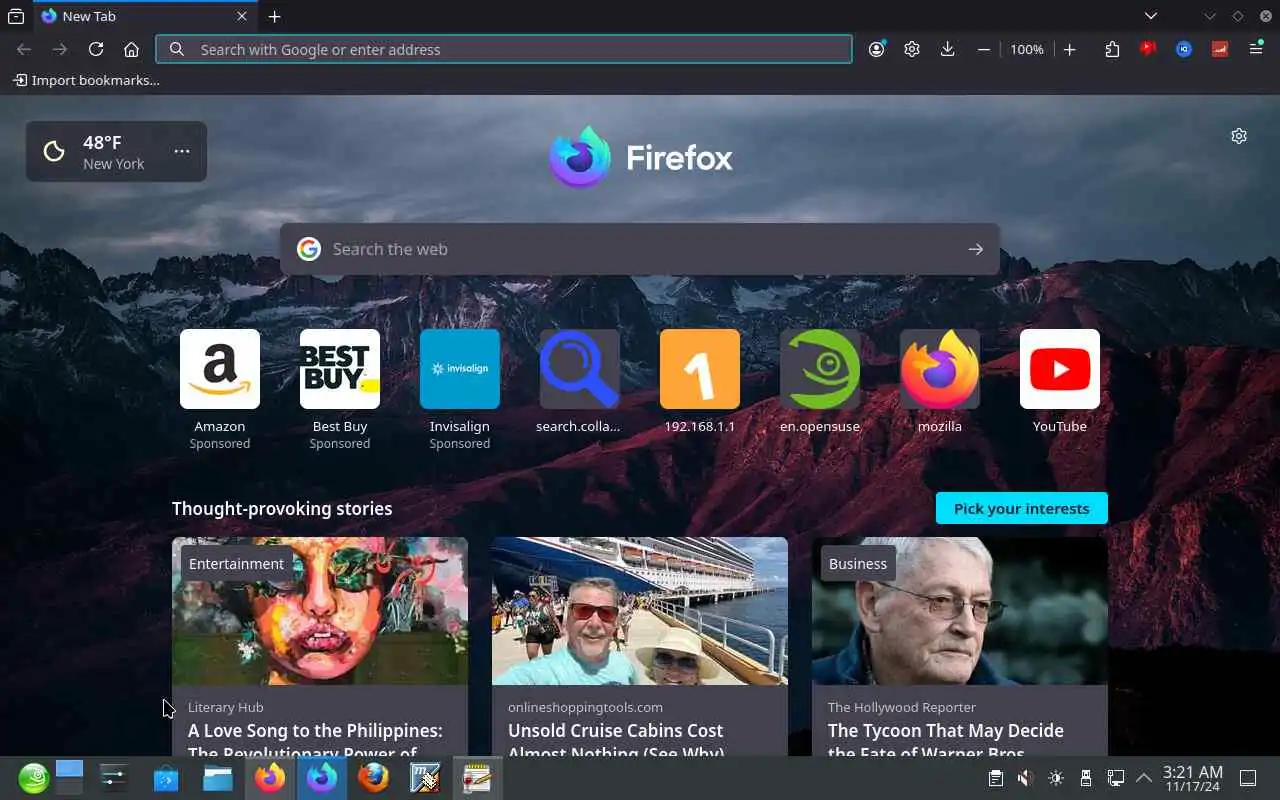Open the orange Firefox taskbar icon

(270, 778)
